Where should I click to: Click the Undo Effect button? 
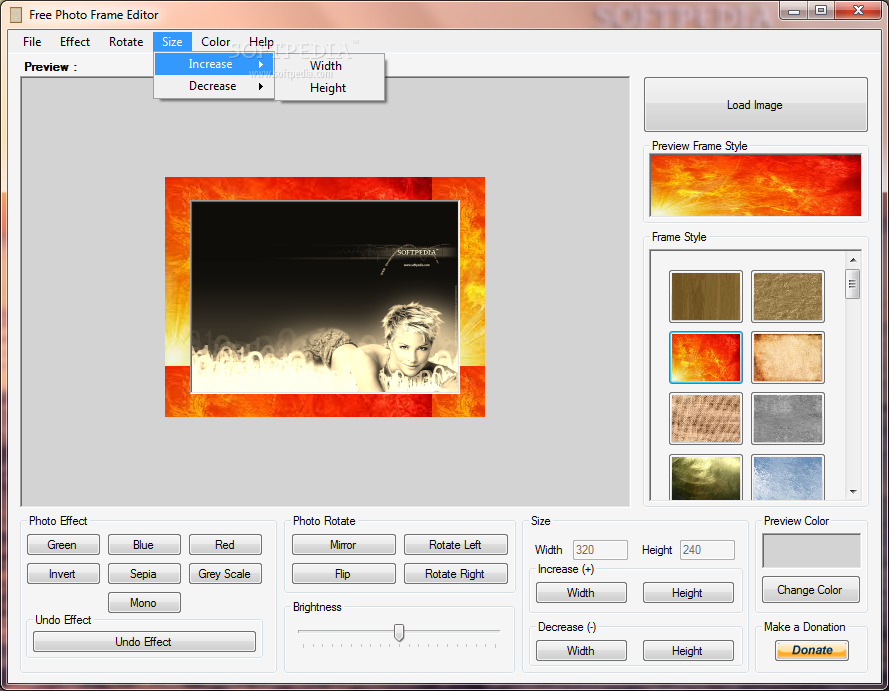pyautogui.click(x=144, y=642)
